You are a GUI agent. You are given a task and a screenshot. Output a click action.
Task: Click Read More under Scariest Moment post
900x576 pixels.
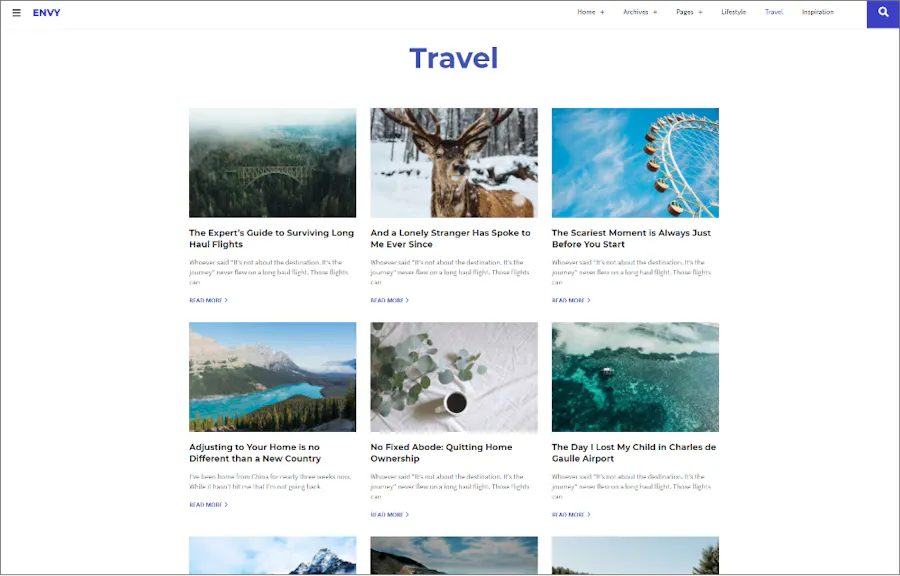point(571,300)
